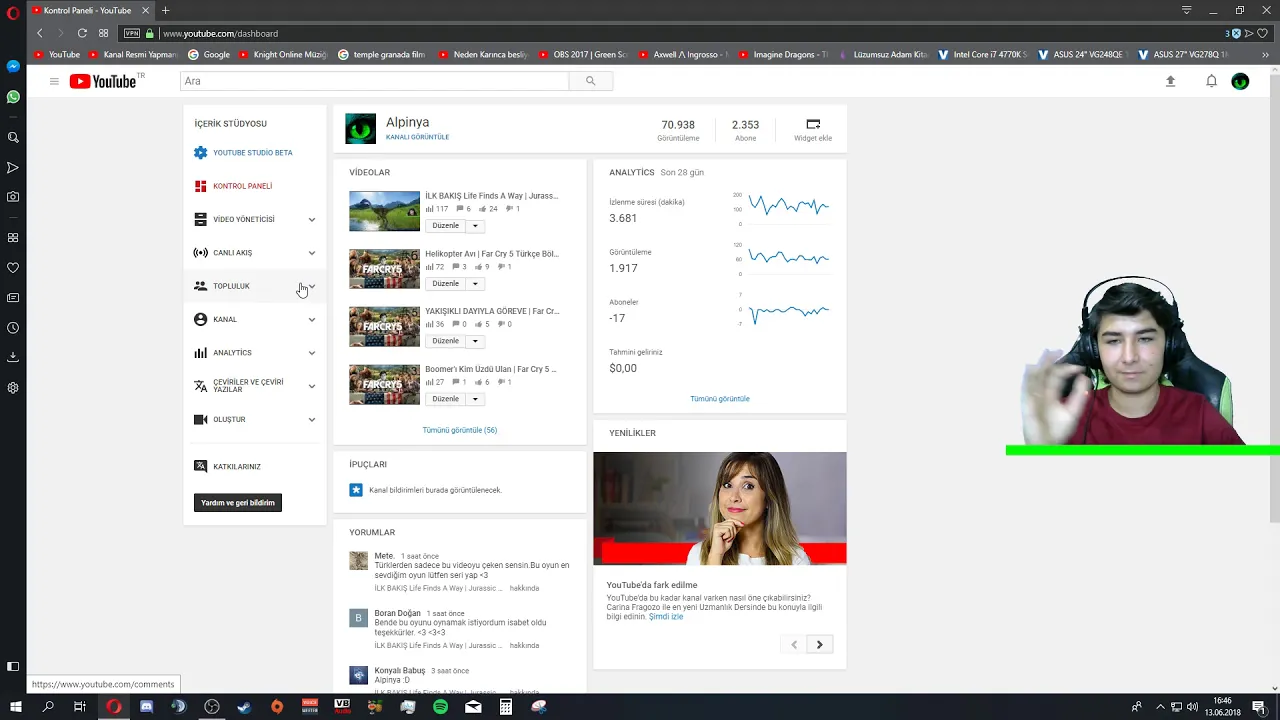Screen dimensions: 1280x720
Task: Open Opera sidebar history clock
Action: tap(13, 327)
